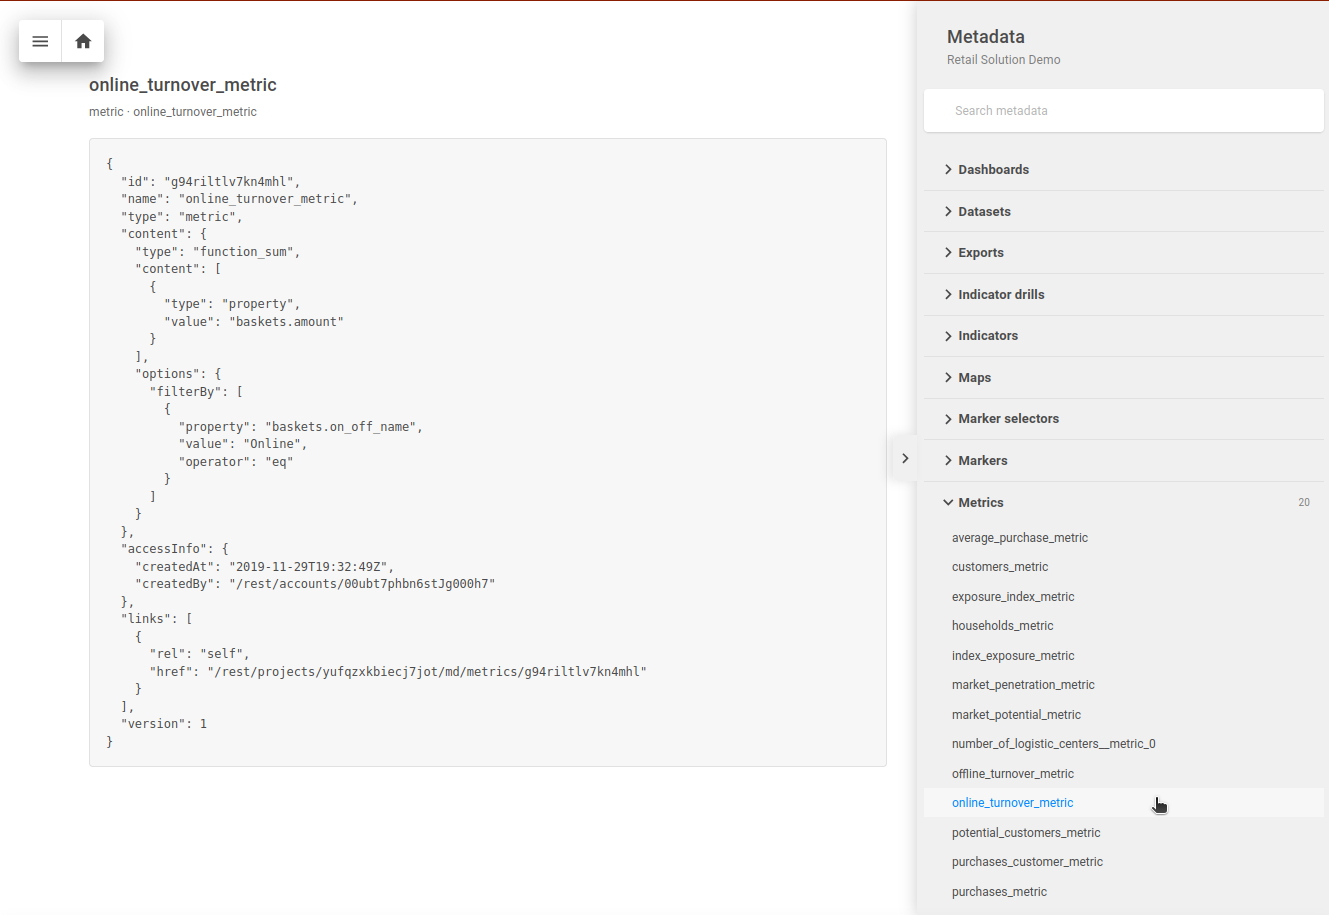Click the "Online" filter value
The image size is (1329, 915).
272,444
